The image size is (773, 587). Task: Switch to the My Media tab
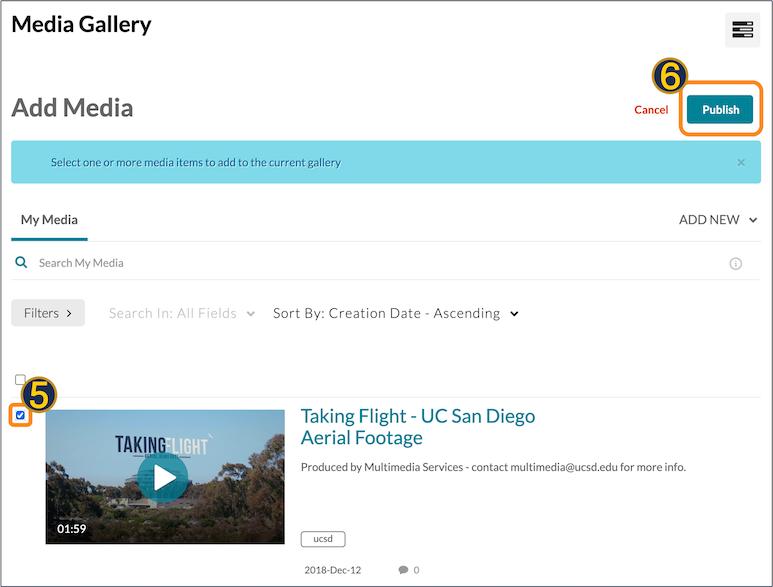point(49,220)
